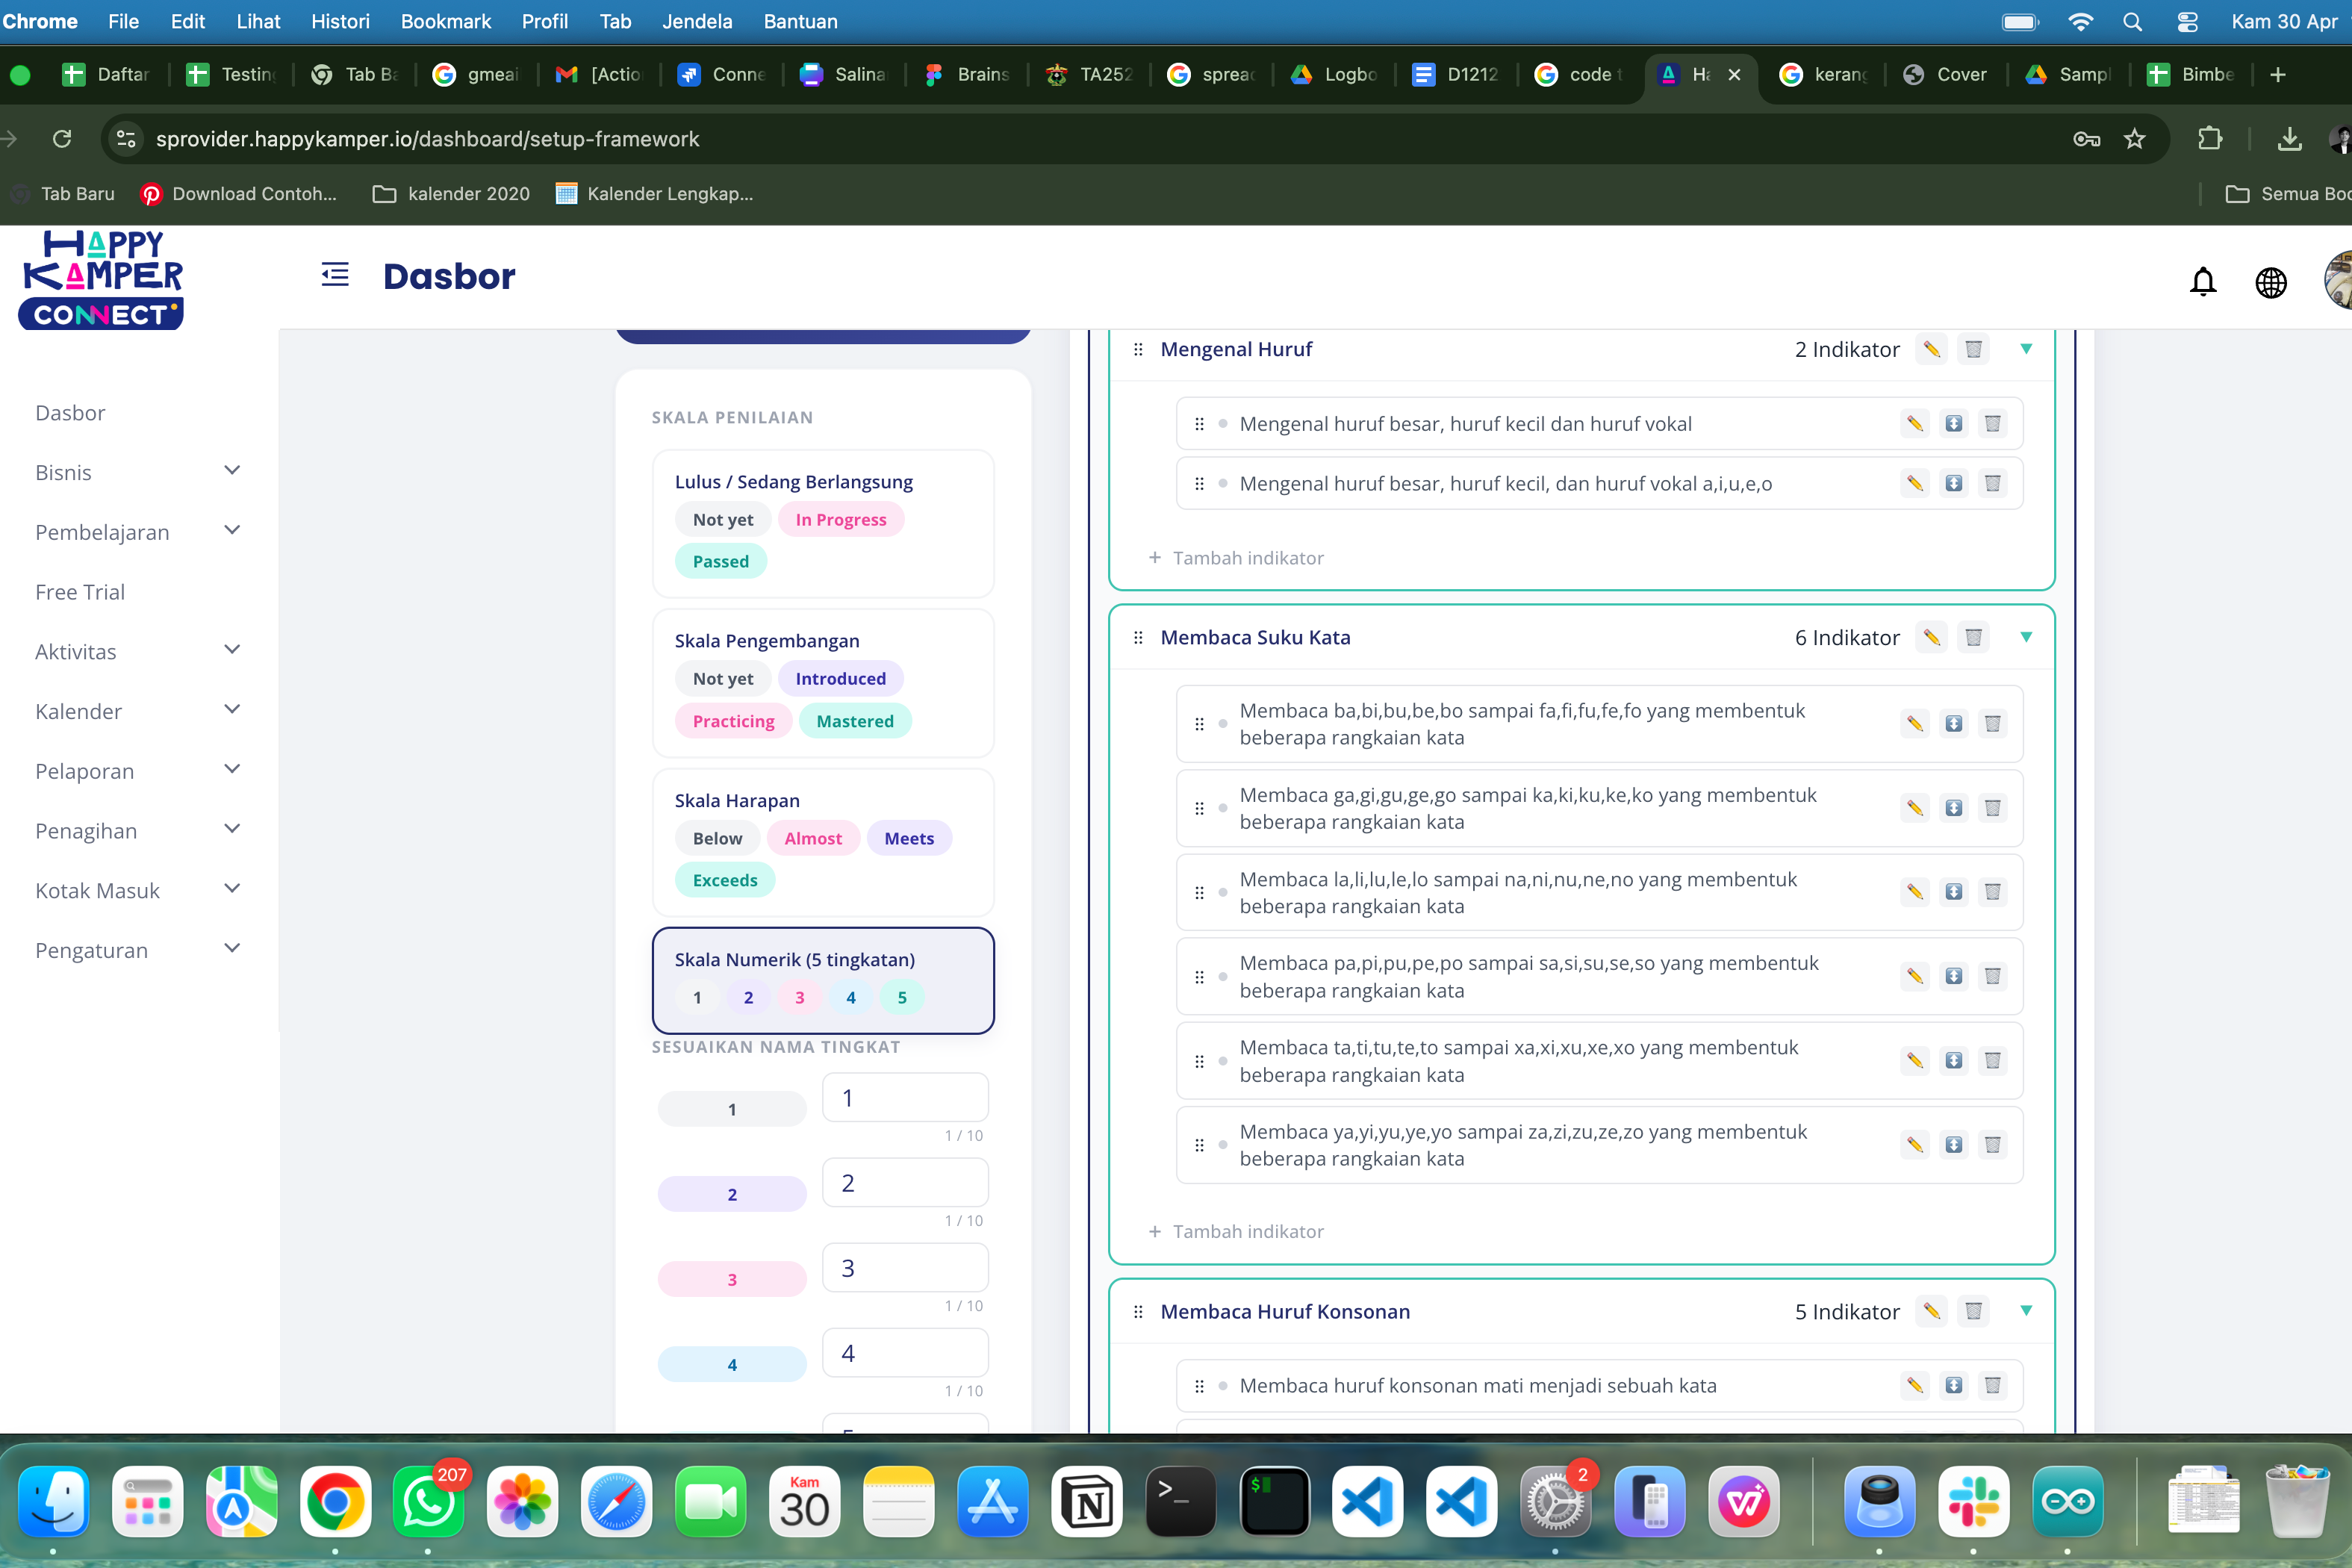Open the 'kalender 2020' bookmark folder
This screenshot has height=1568, width=2352.
pos(451,194)
